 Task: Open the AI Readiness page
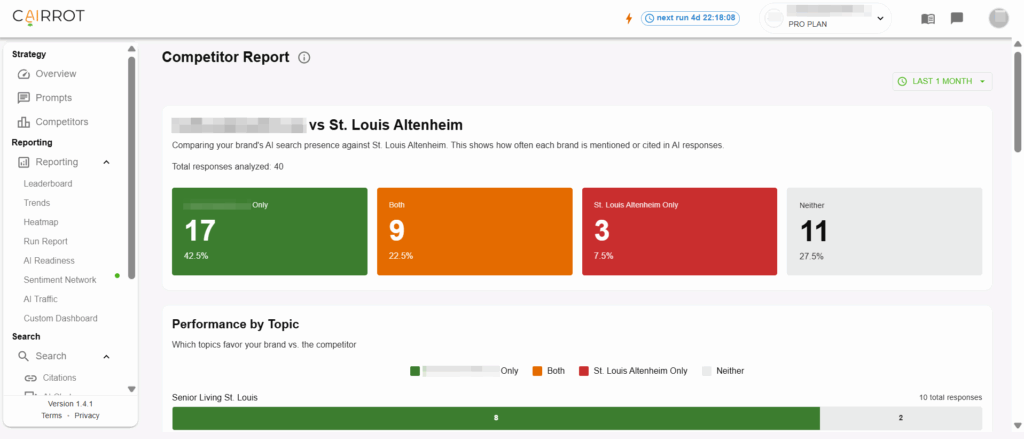[x=49, y=261]
